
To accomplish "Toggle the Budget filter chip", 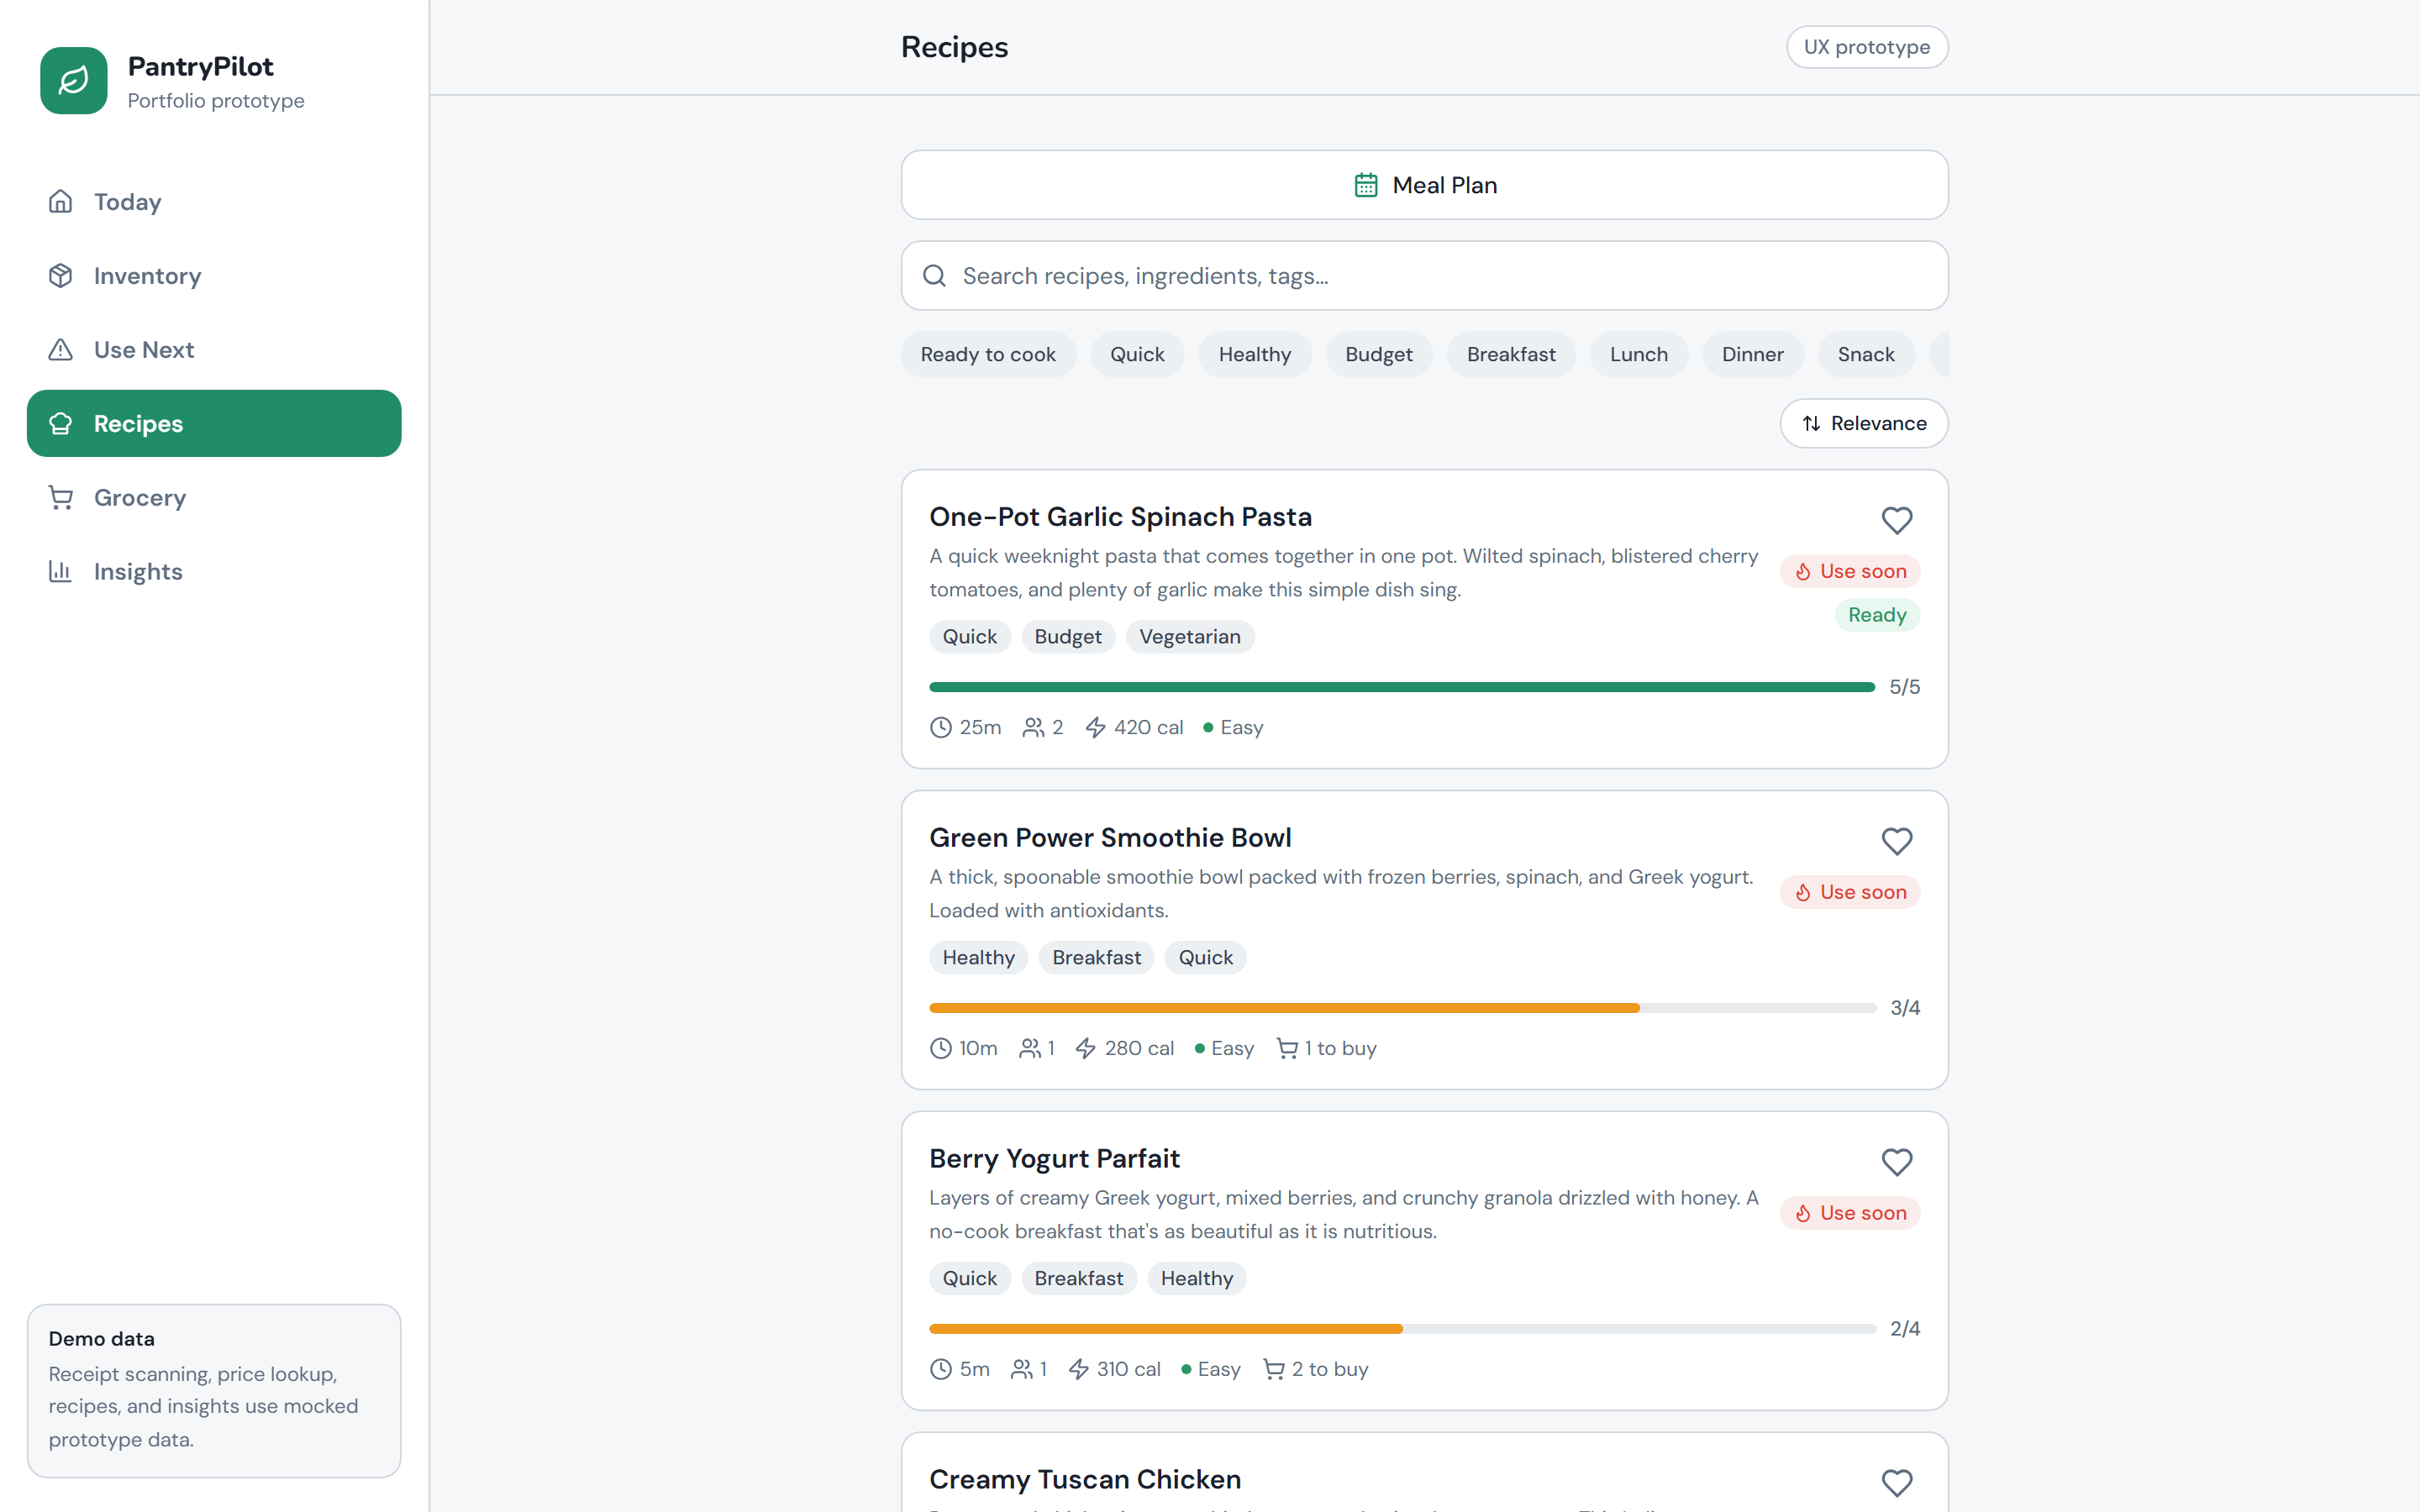I will (1379, 355).
